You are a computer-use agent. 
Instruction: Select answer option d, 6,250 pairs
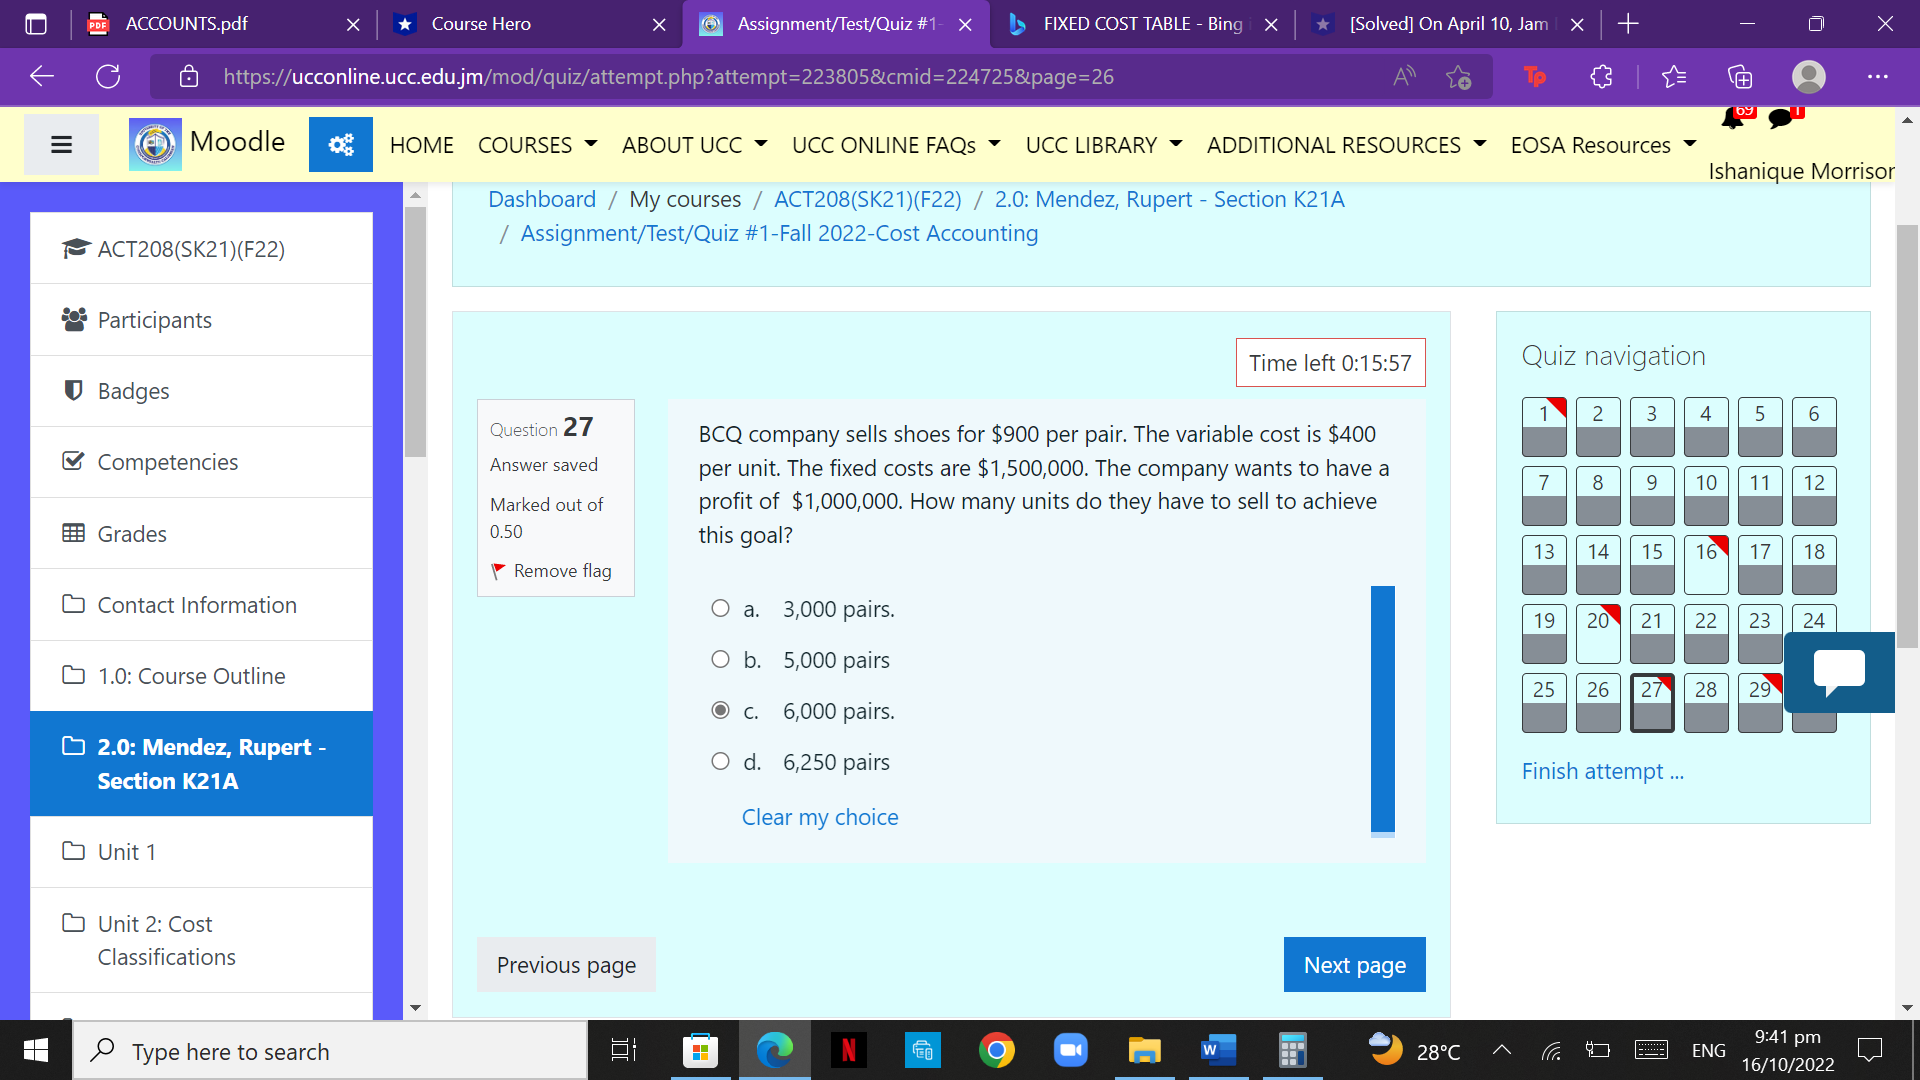(720, 761)
